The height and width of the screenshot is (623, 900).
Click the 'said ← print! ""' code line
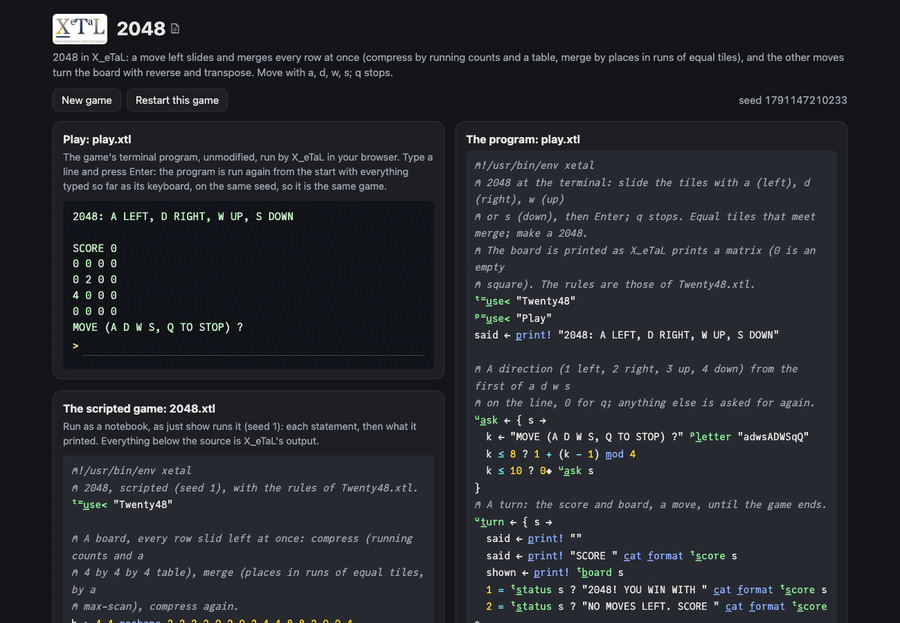pos(534,539)
